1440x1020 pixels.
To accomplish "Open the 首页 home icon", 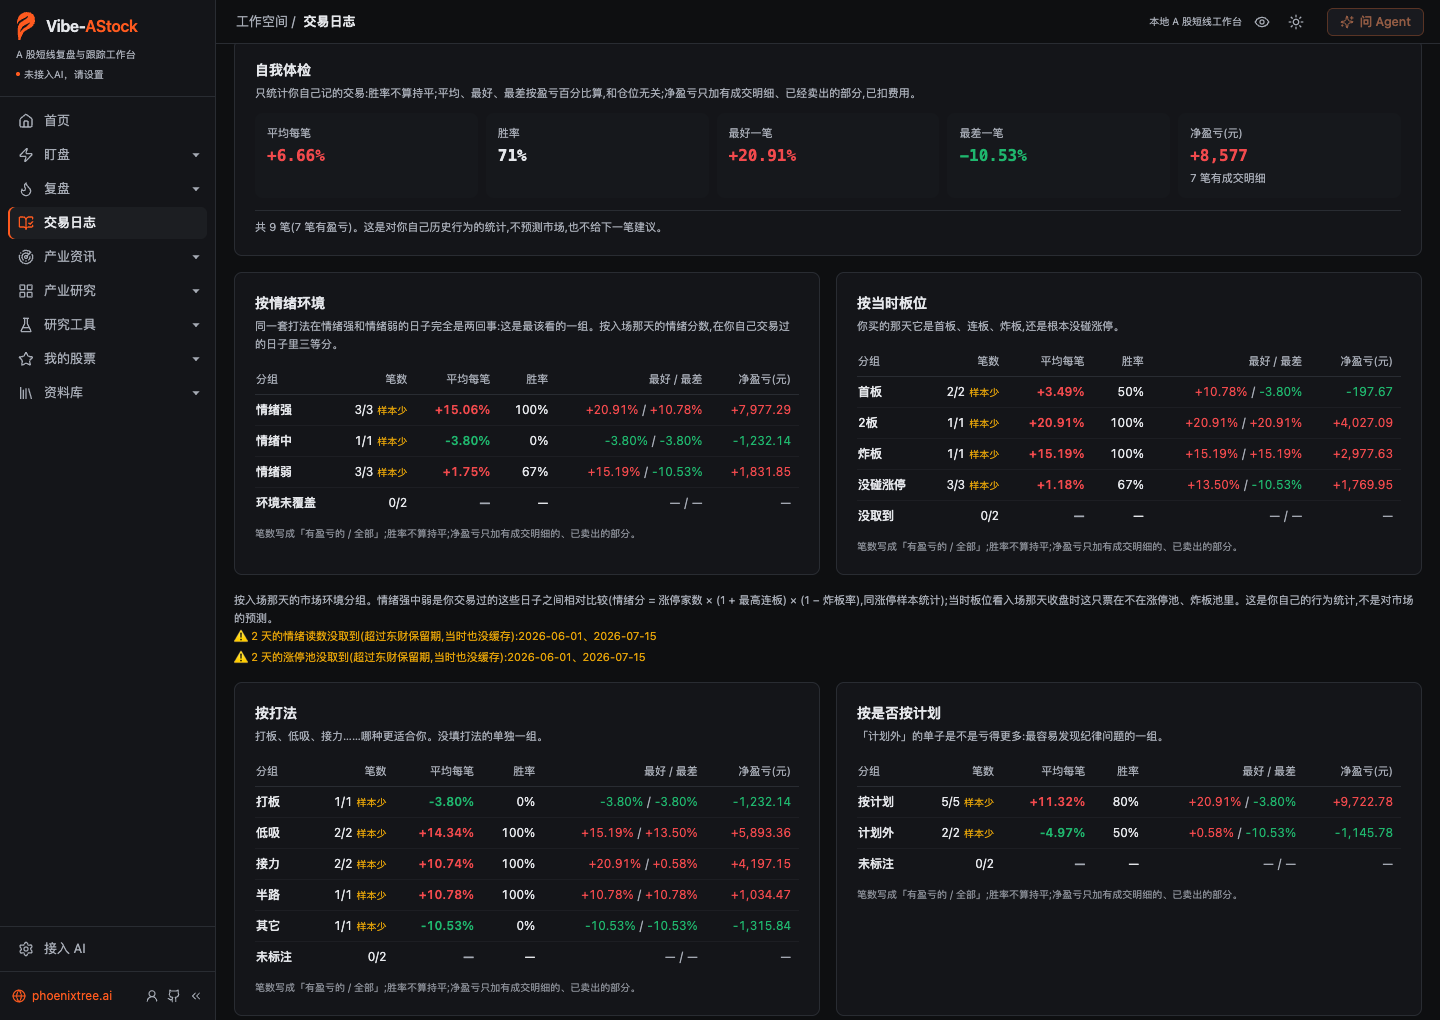I will [x=26, y=121].
